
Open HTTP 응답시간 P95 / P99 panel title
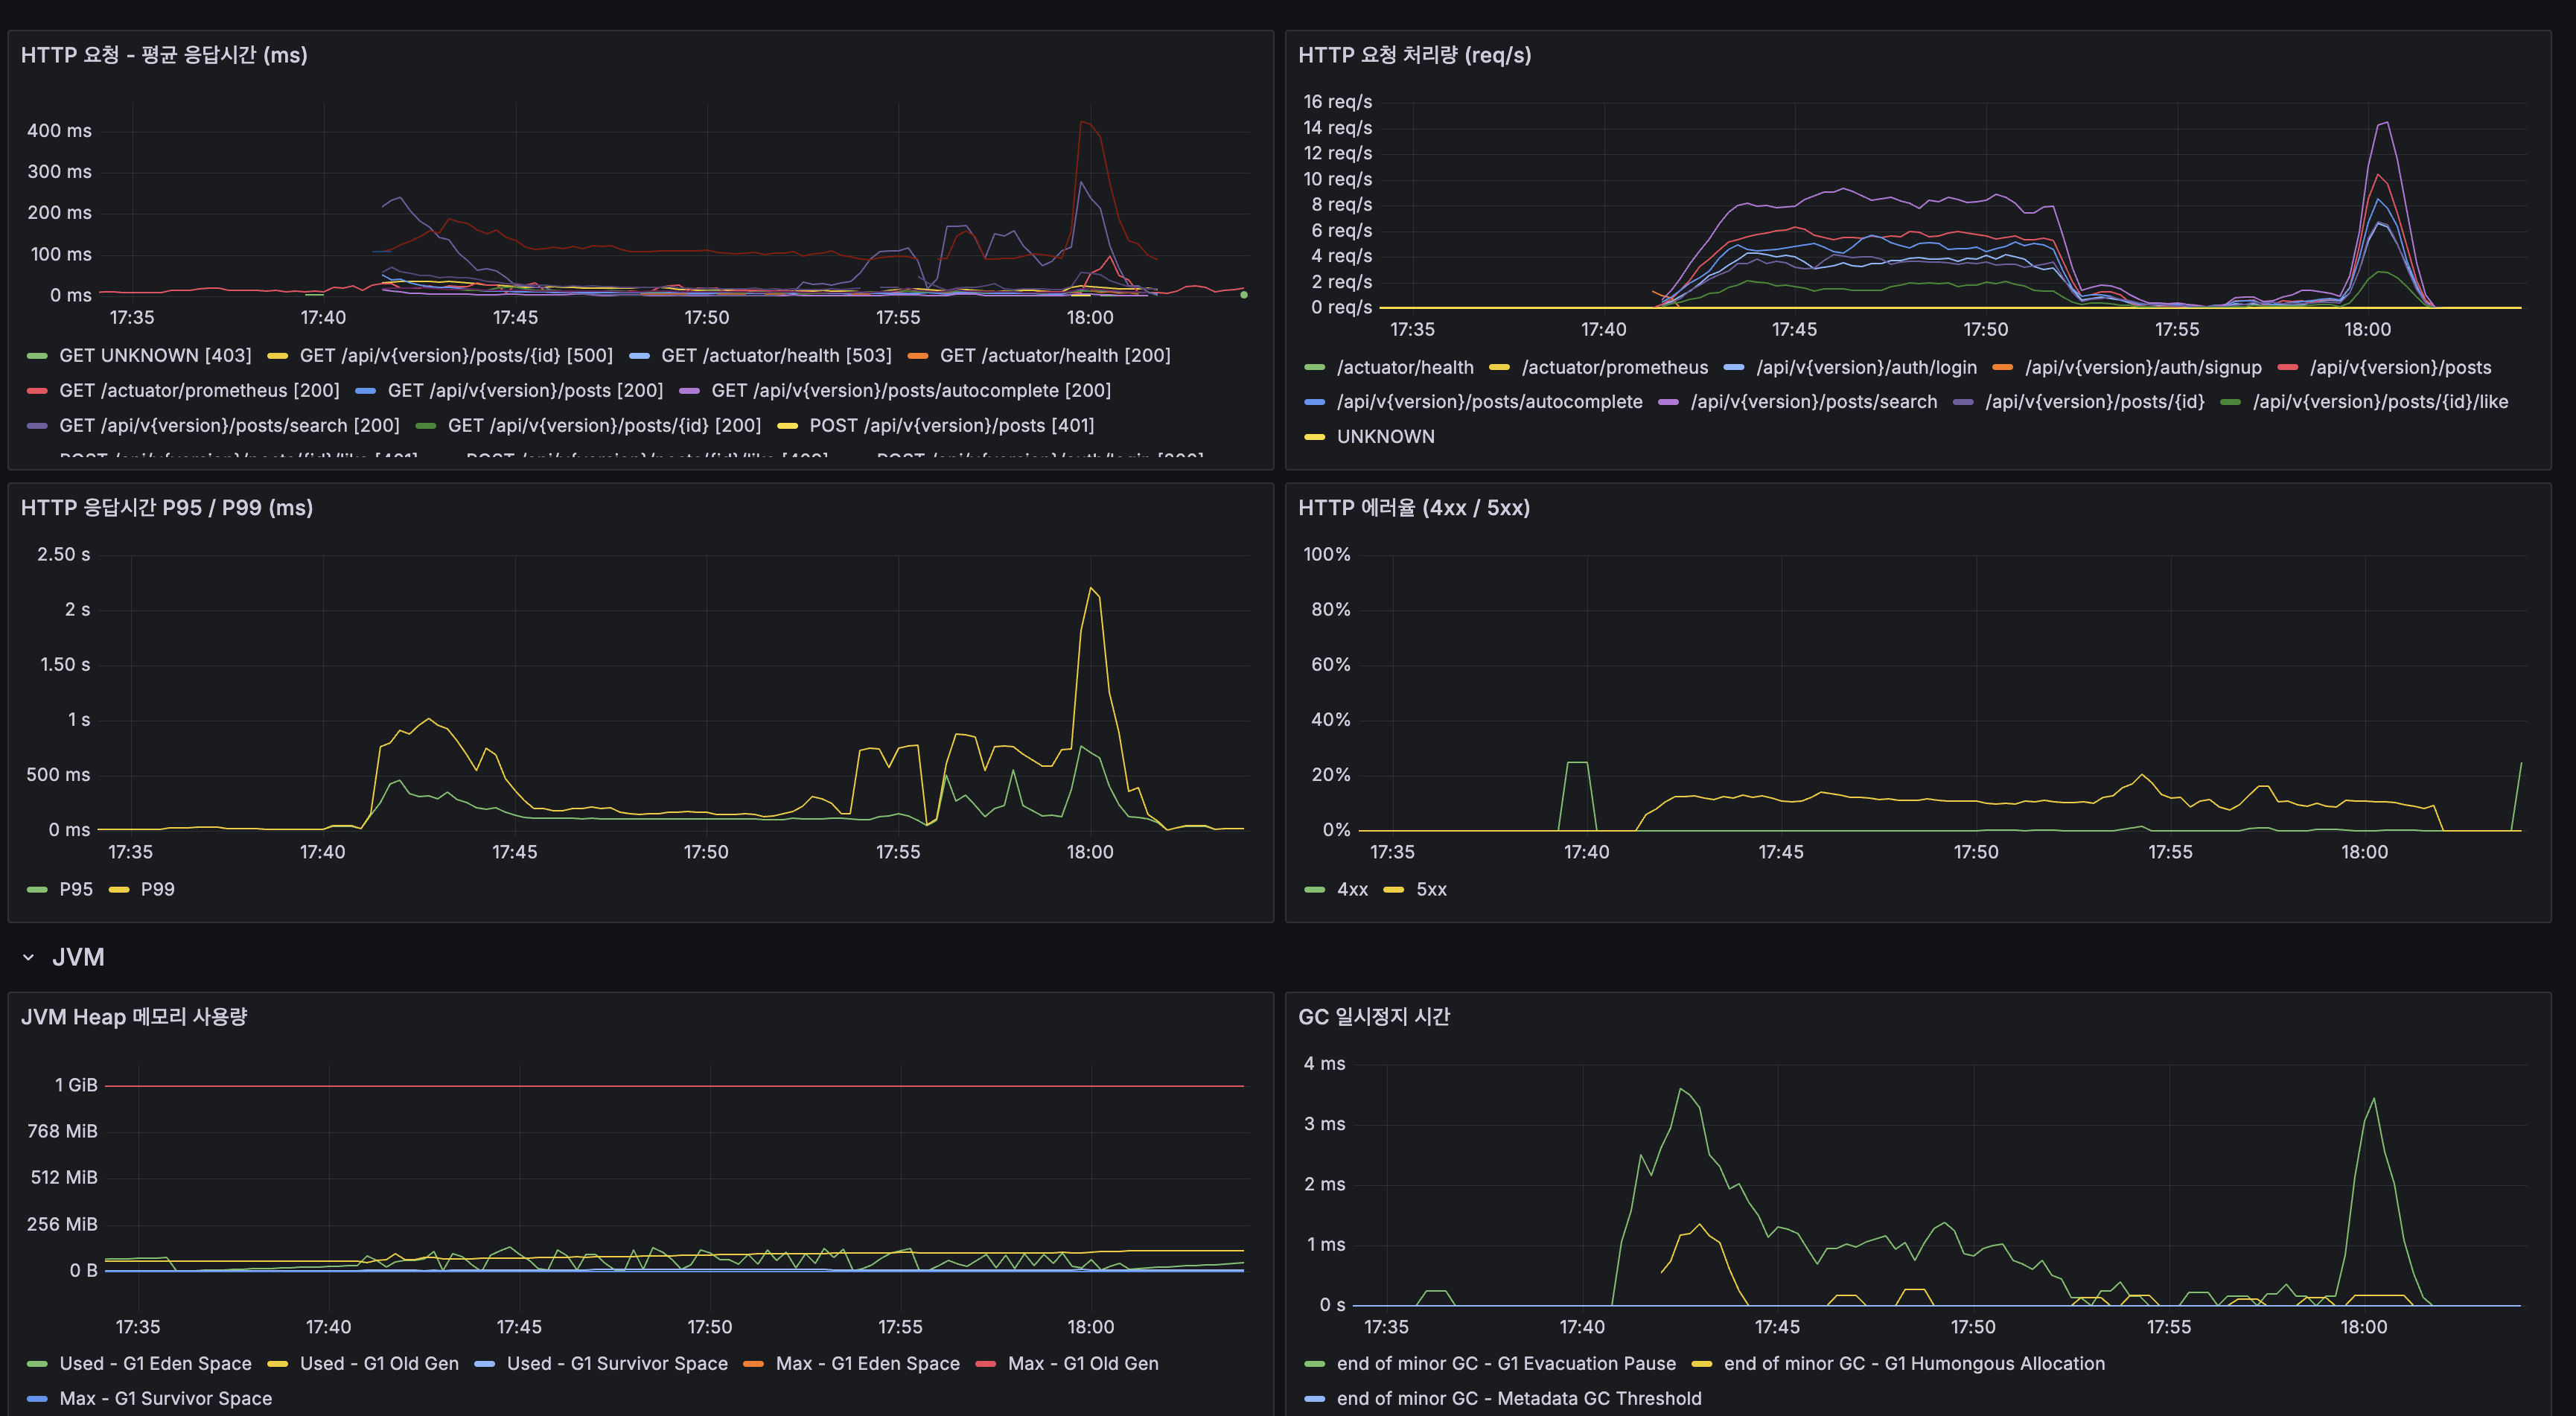[x=167, y=508]
